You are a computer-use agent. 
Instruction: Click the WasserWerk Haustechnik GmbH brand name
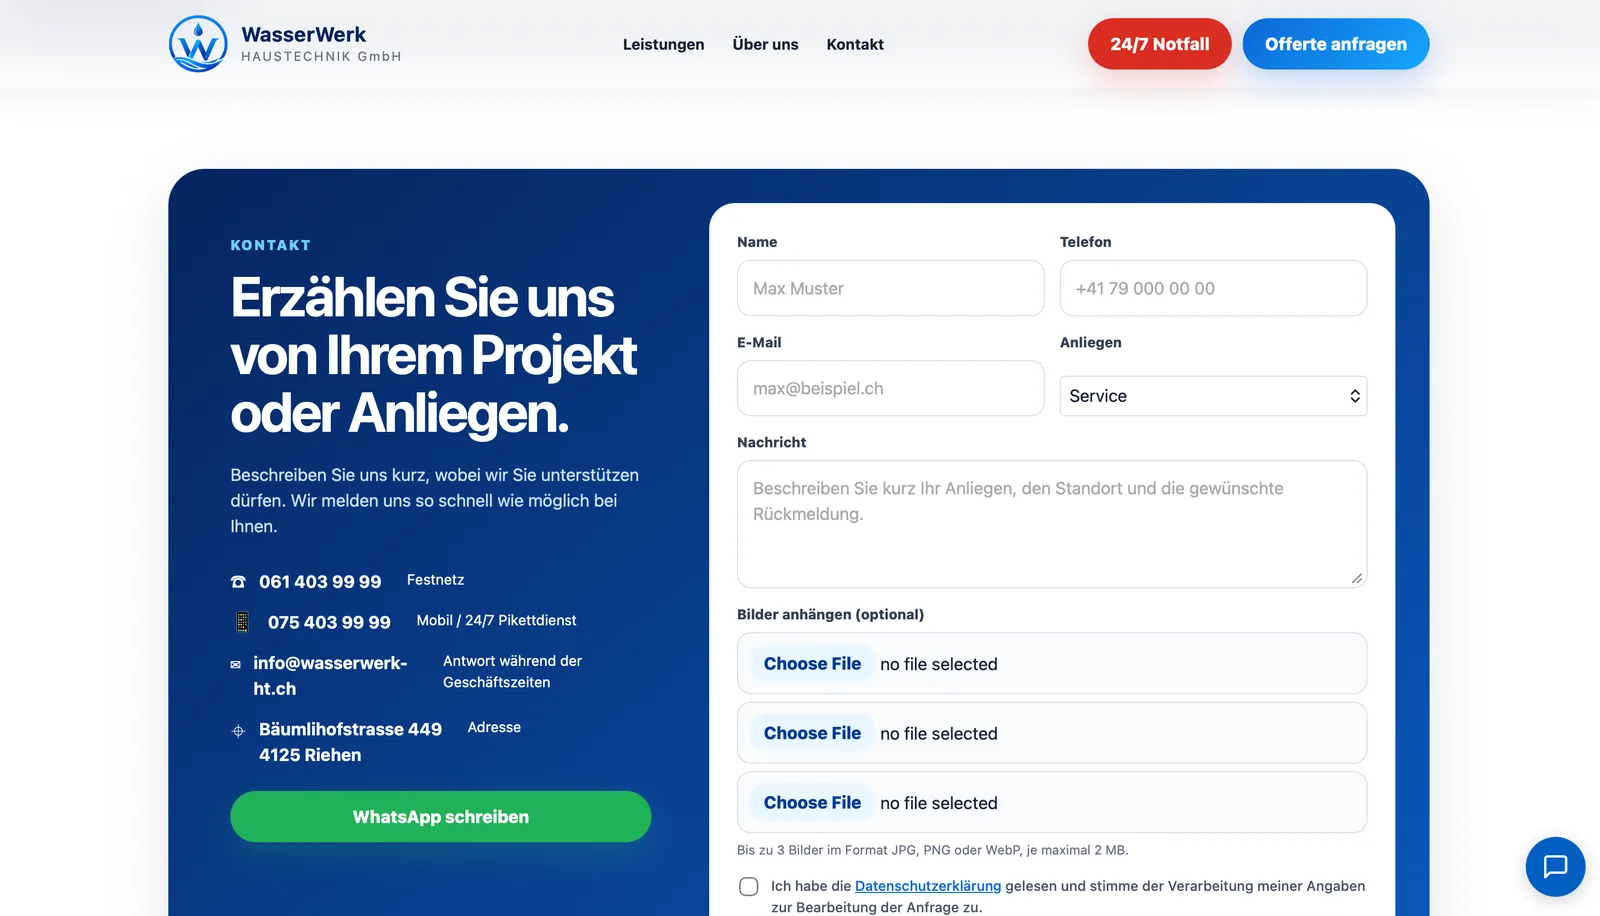321,44
